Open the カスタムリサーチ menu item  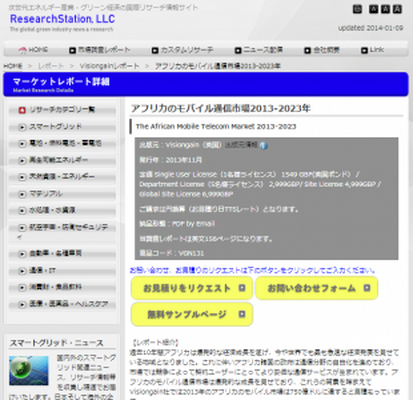[182, 50]
